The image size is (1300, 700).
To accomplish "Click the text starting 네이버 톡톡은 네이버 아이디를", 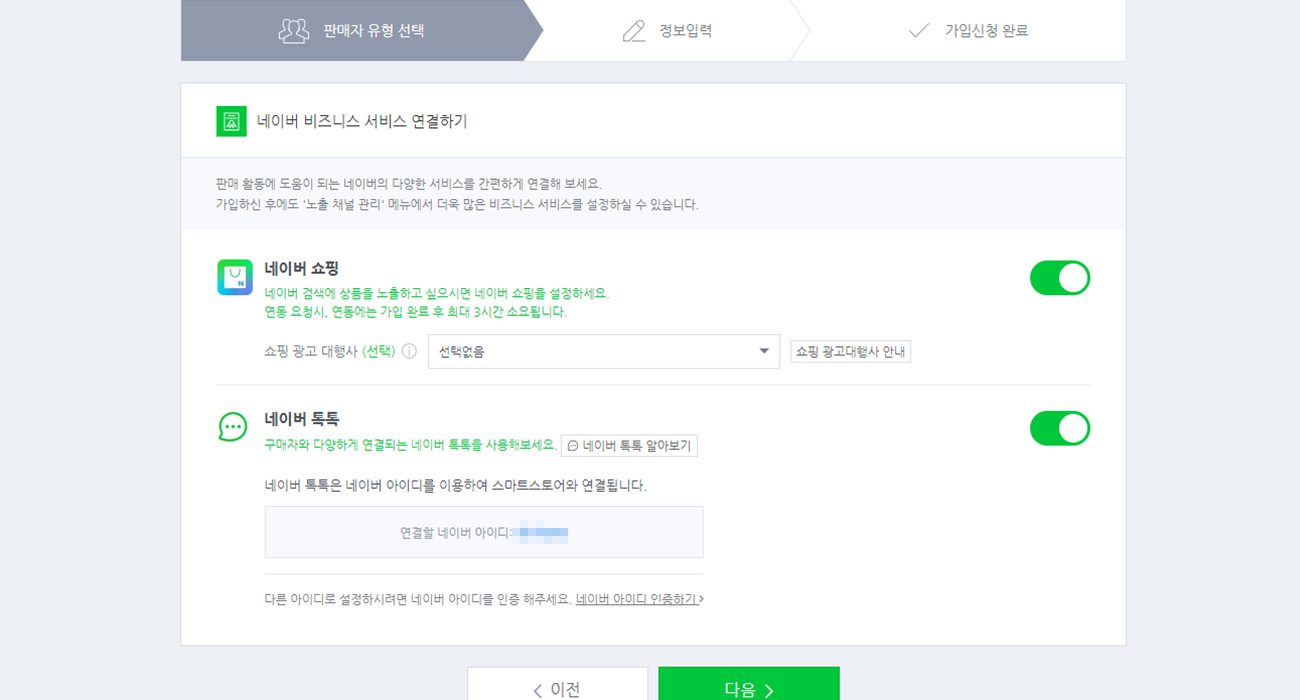I will 456,485.
